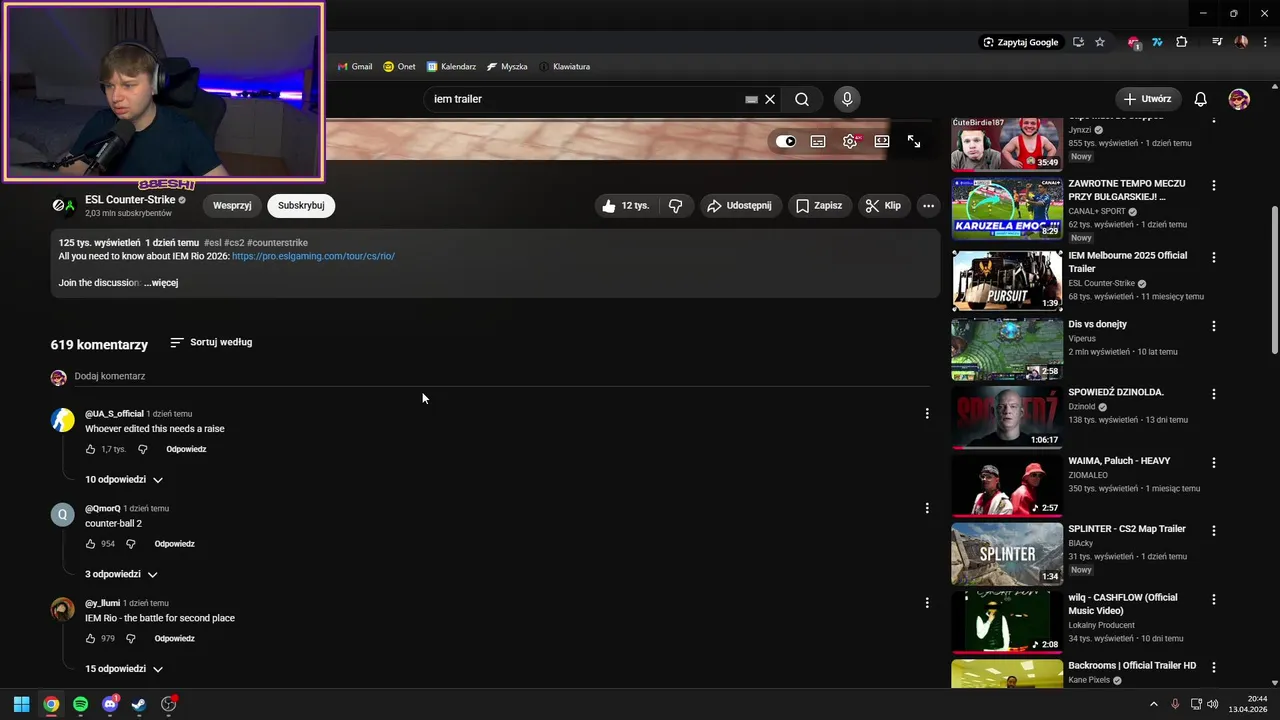This screenshot has width=1280, height=720.
Task: Like the counter-ball 2 comment
Action: (x=91, y=544)
